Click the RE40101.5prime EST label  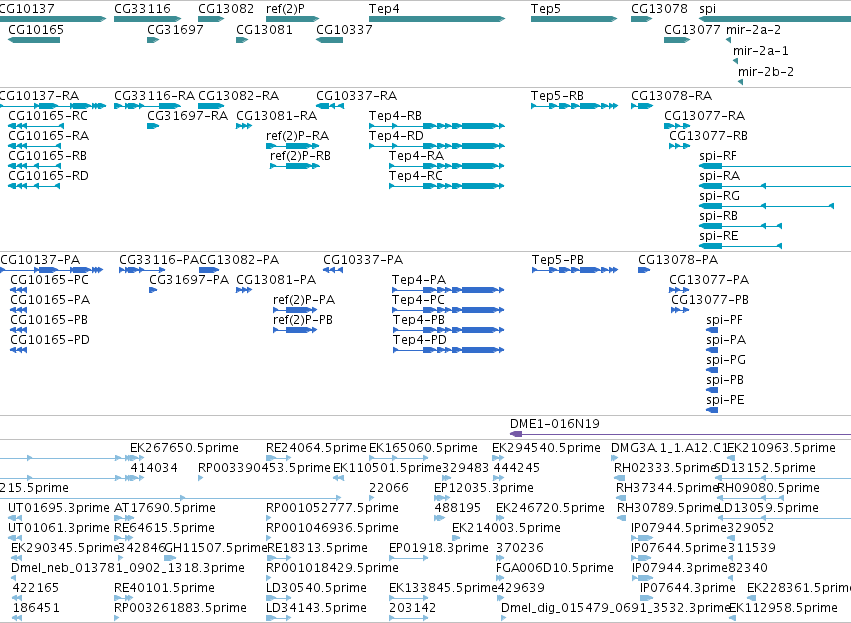(164, 588)
